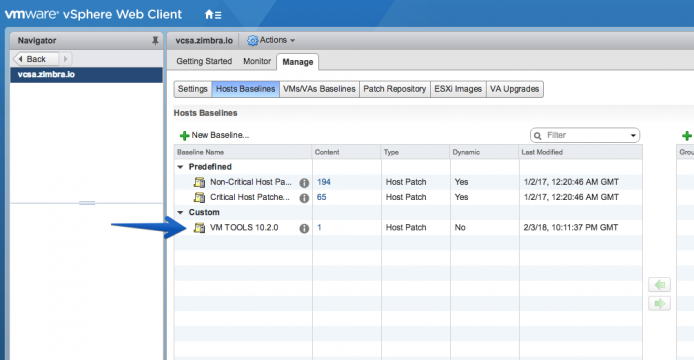
Task: Click the green left arrow button
Action: [659, 284]
